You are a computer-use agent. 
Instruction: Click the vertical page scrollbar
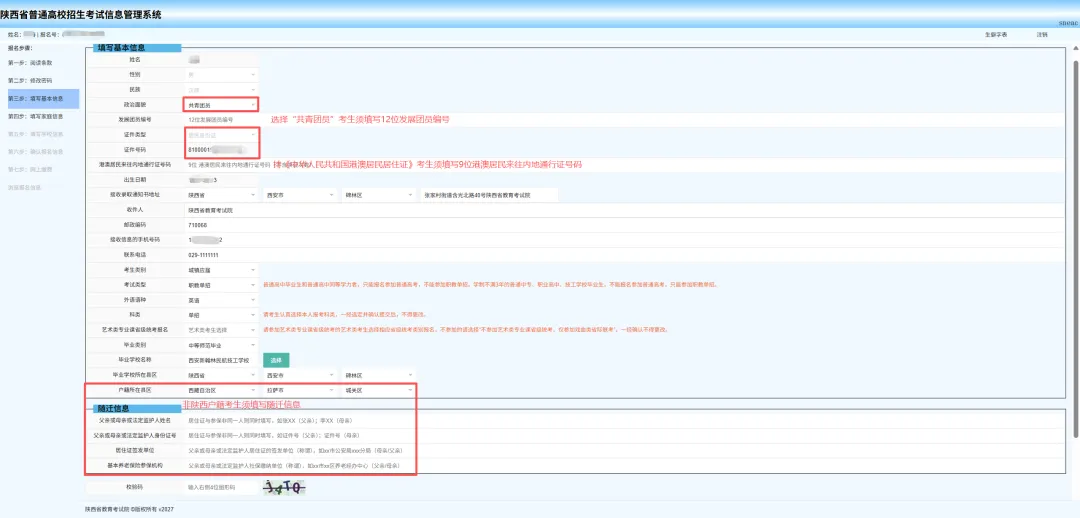1076,248
